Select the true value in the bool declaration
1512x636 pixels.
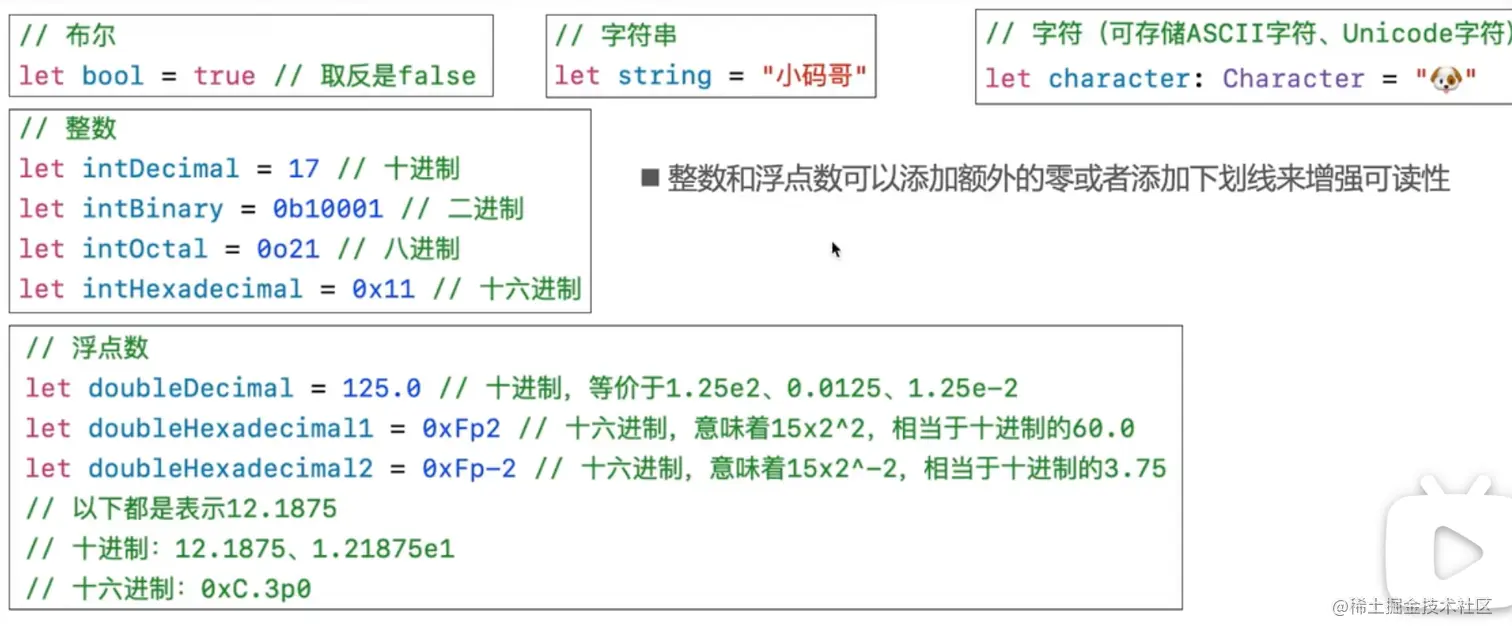(222, 76)
